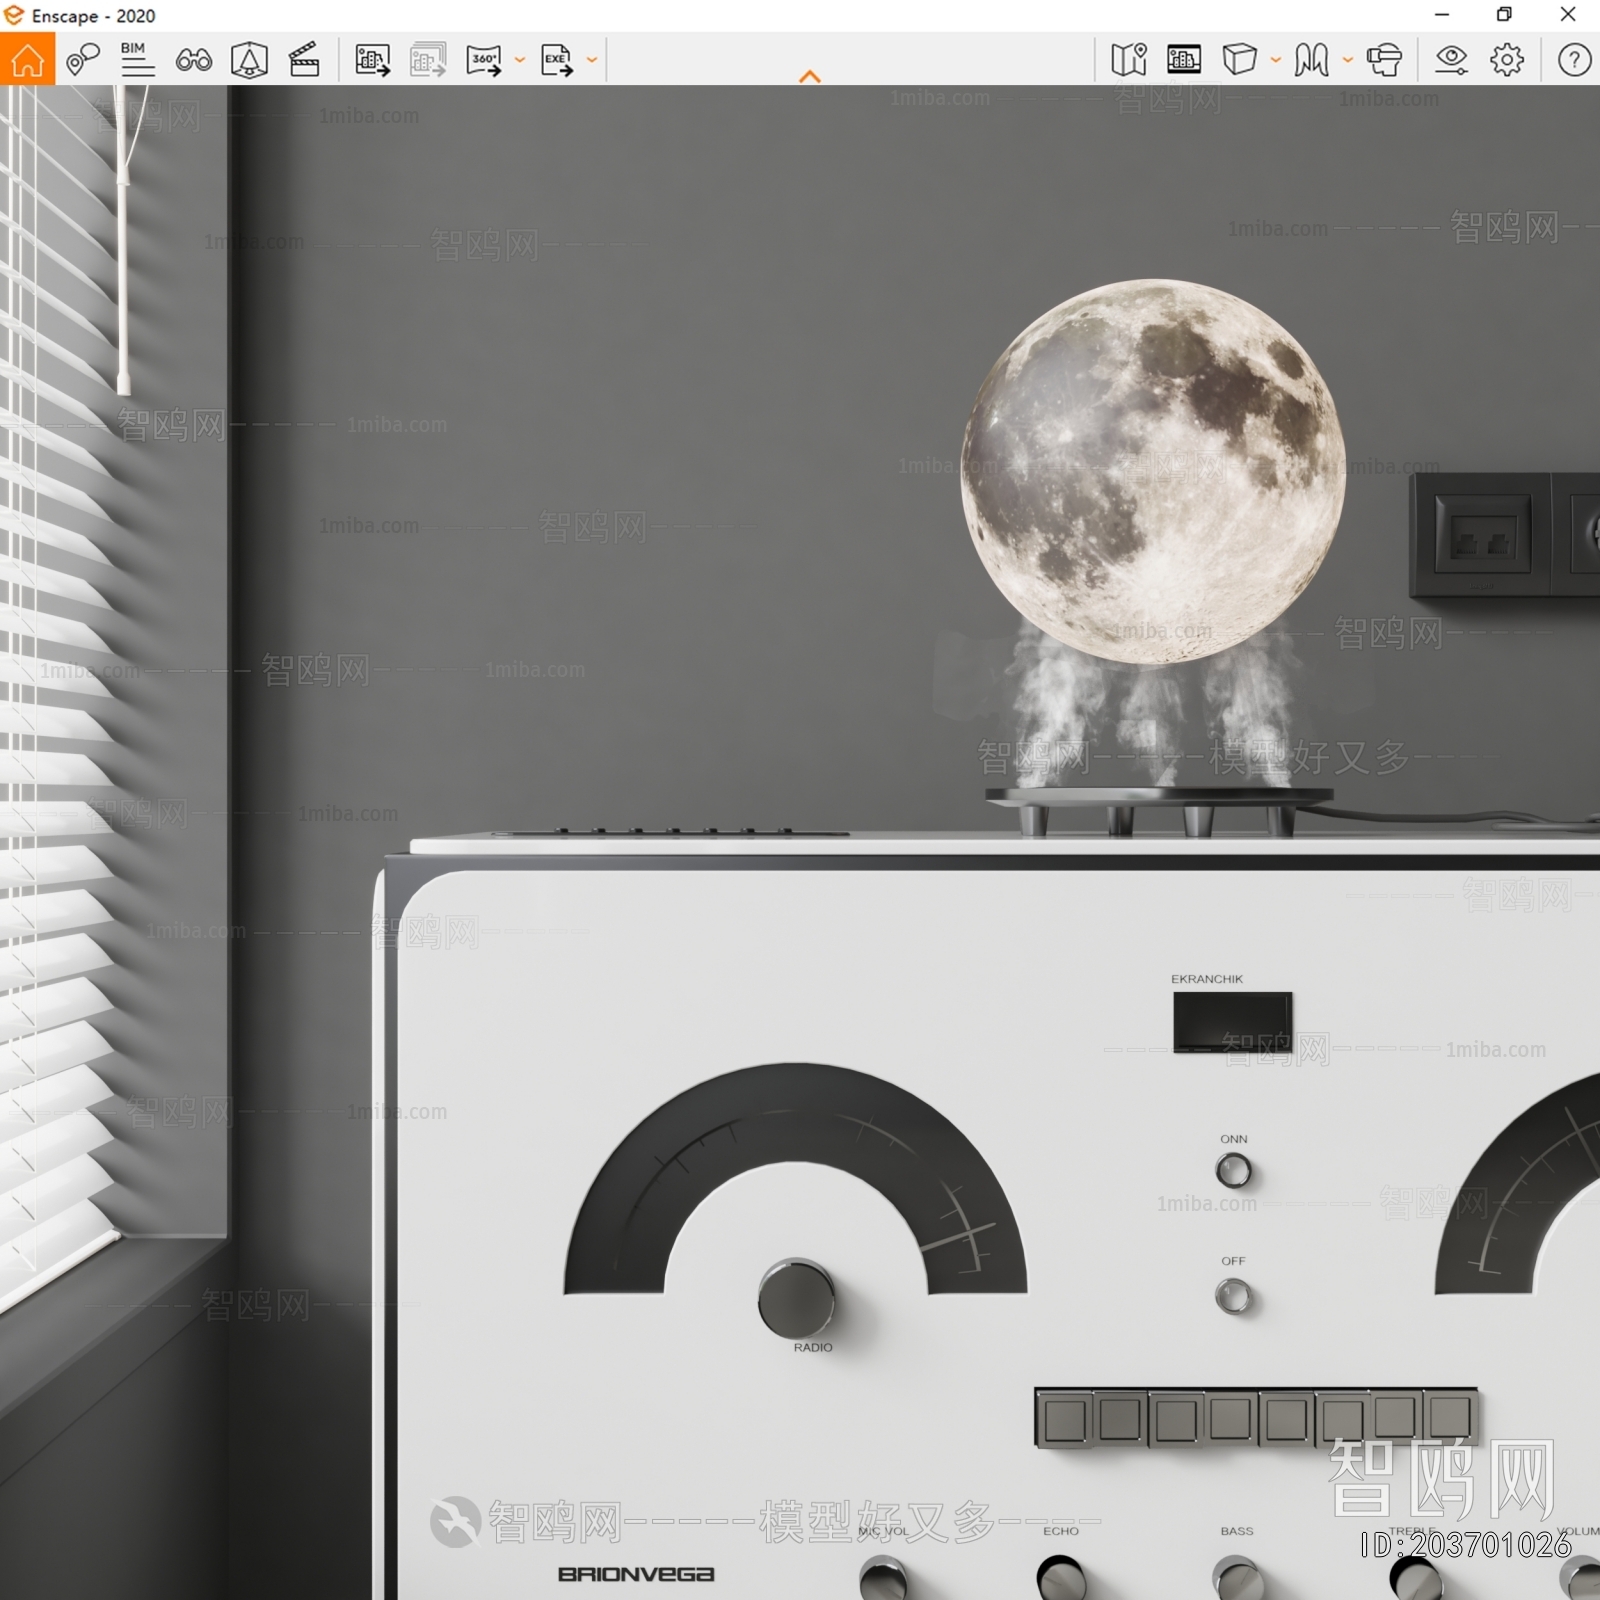The image size is (1600, 1600).
Task: Open the collaborative annotations pin-and-speech-bubble icon
Action: click(x=83, y=60)
